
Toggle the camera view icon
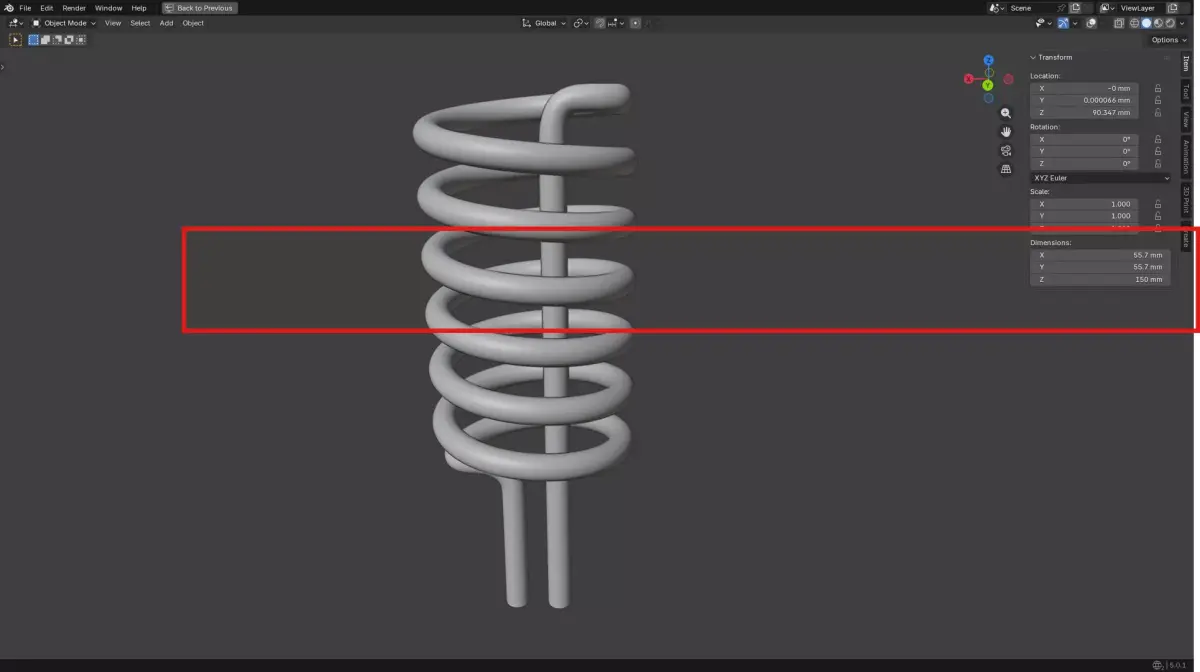(x=1006, y=150)
